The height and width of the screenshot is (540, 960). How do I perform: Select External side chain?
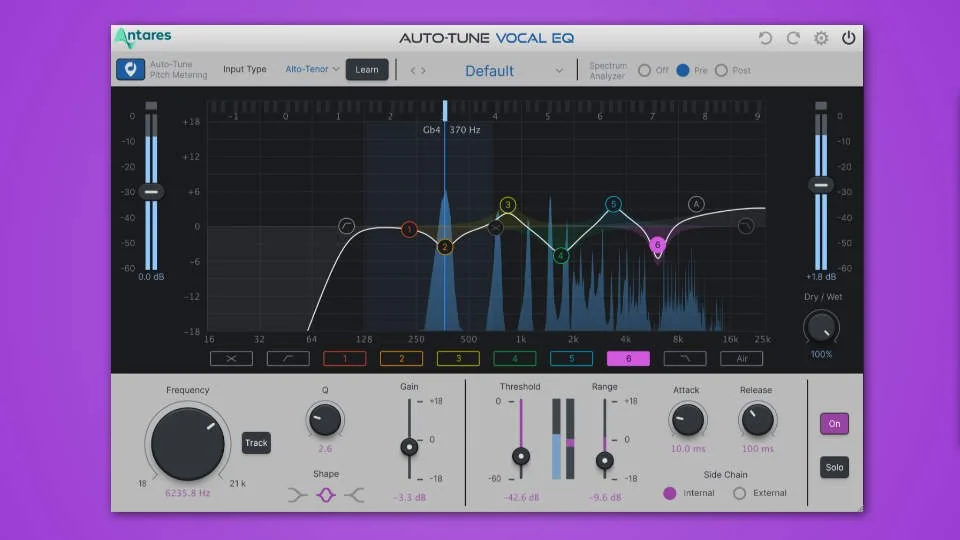pyautogui.click(x=740, y=493)
